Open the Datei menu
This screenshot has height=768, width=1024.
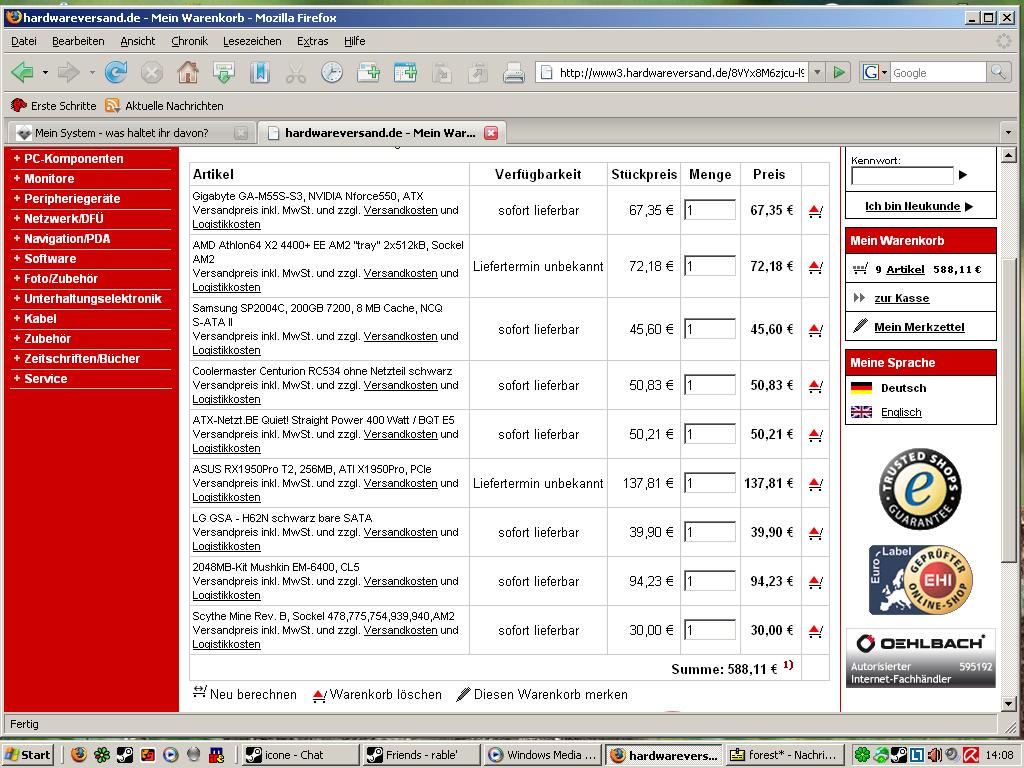pyautogui.click(x=24, y=41)
